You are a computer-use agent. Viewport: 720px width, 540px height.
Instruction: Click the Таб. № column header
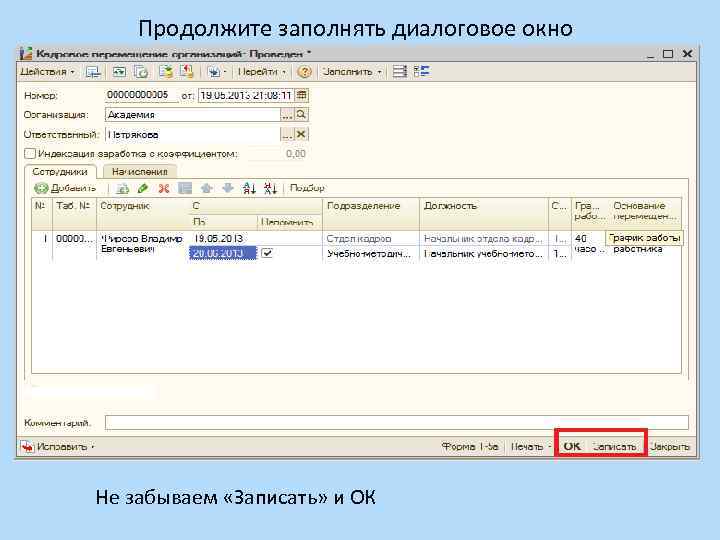pyautogui.click(x=74, y=214)
